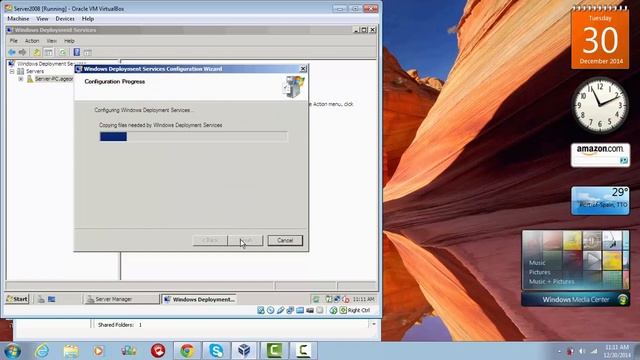The height and width of the screenshot is (360, 640).
Task: Launch Windows Media Player from taskbar
Action: point(99,351)
